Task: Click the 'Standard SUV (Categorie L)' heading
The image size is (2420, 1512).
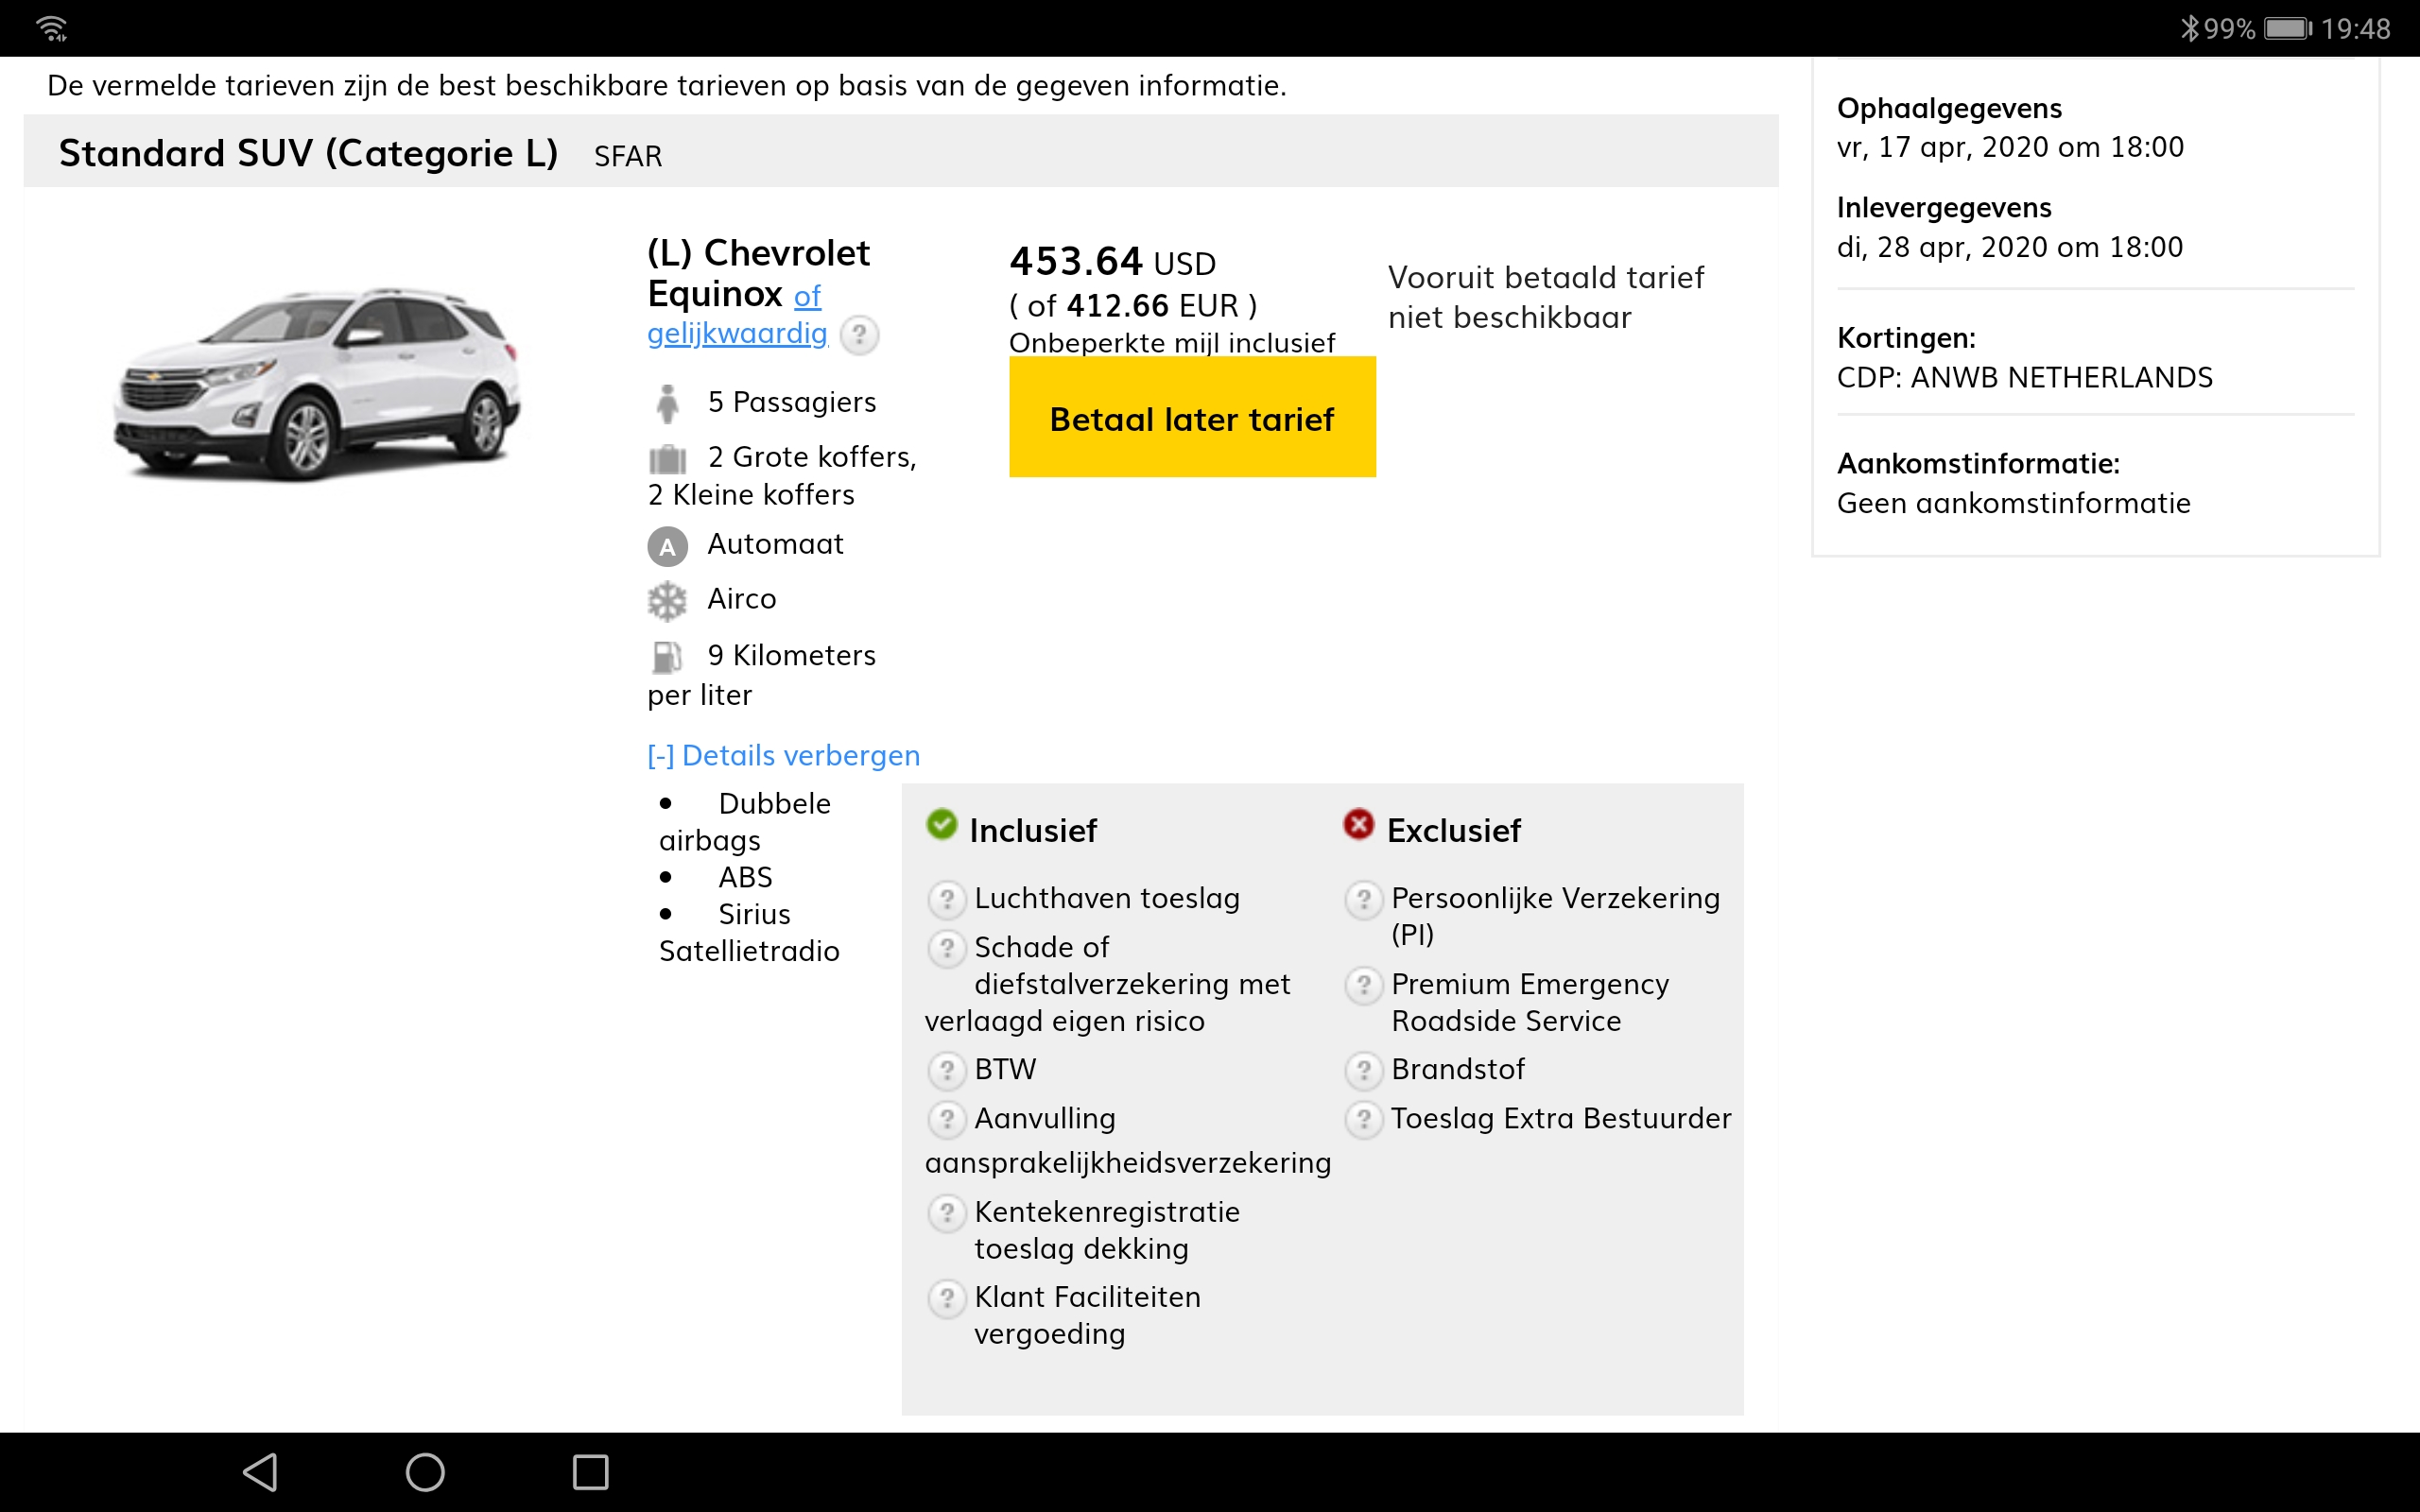Action: (x=308, y=153)
